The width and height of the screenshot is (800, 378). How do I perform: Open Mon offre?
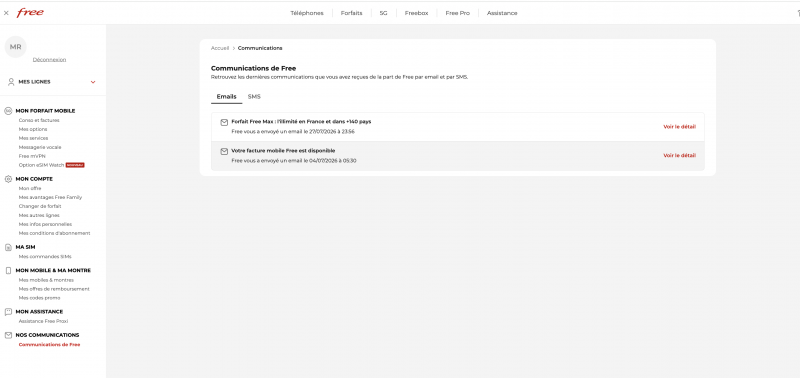(x=30, y=188)
